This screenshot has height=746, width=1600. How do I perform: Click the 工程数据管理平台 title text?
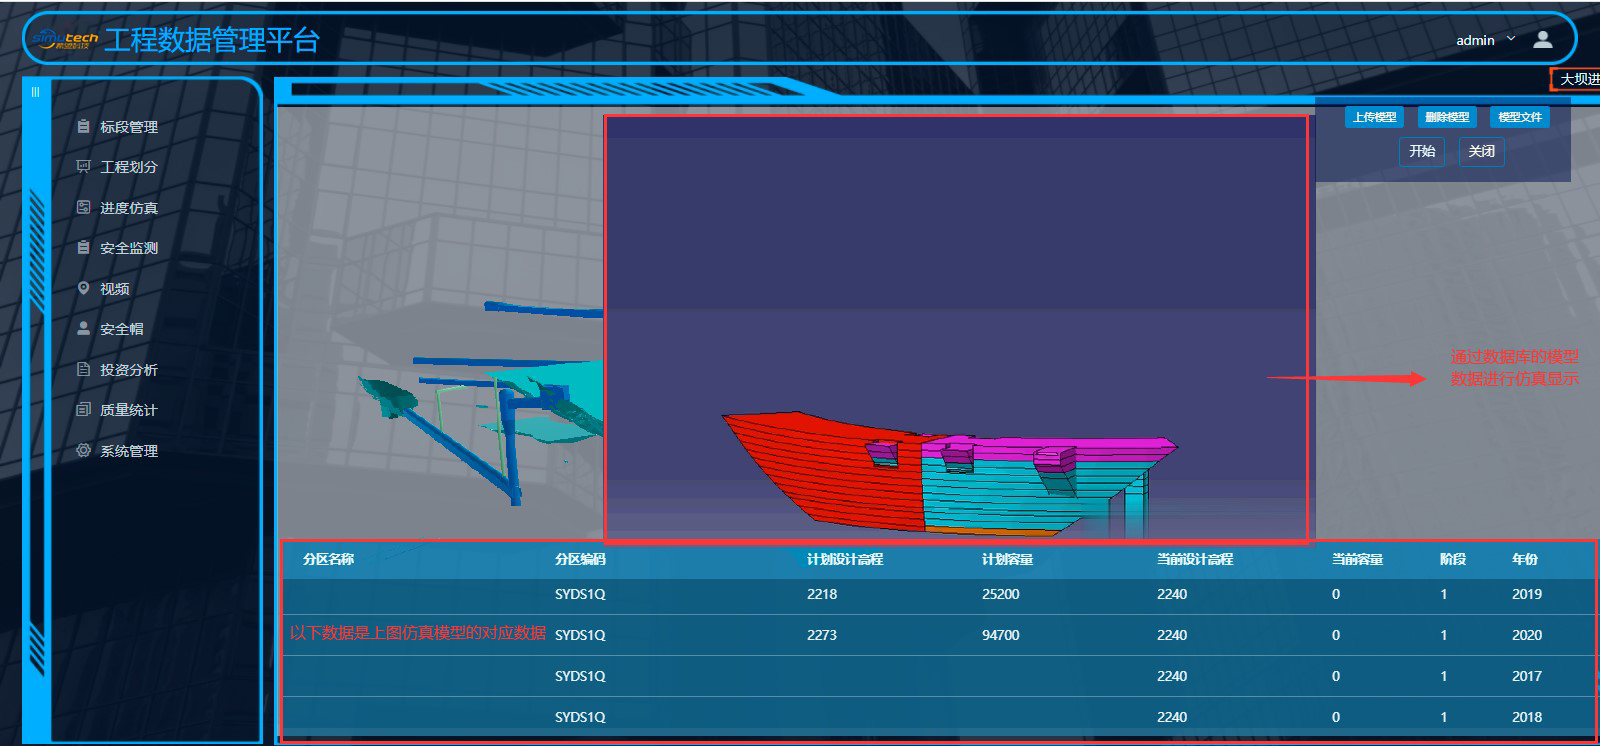coord(212,40)
